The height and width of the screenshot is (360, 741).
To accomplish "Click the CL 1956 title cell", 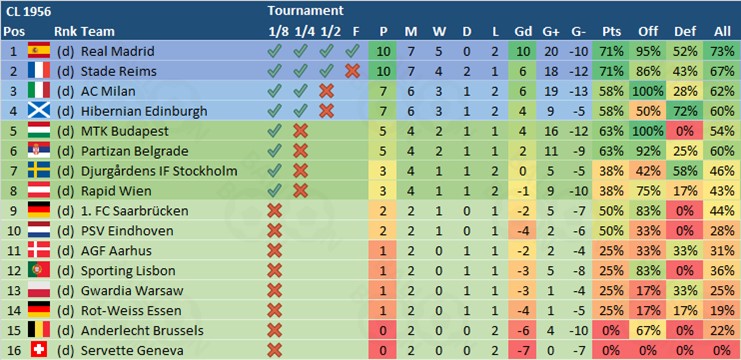I will 29,11.
